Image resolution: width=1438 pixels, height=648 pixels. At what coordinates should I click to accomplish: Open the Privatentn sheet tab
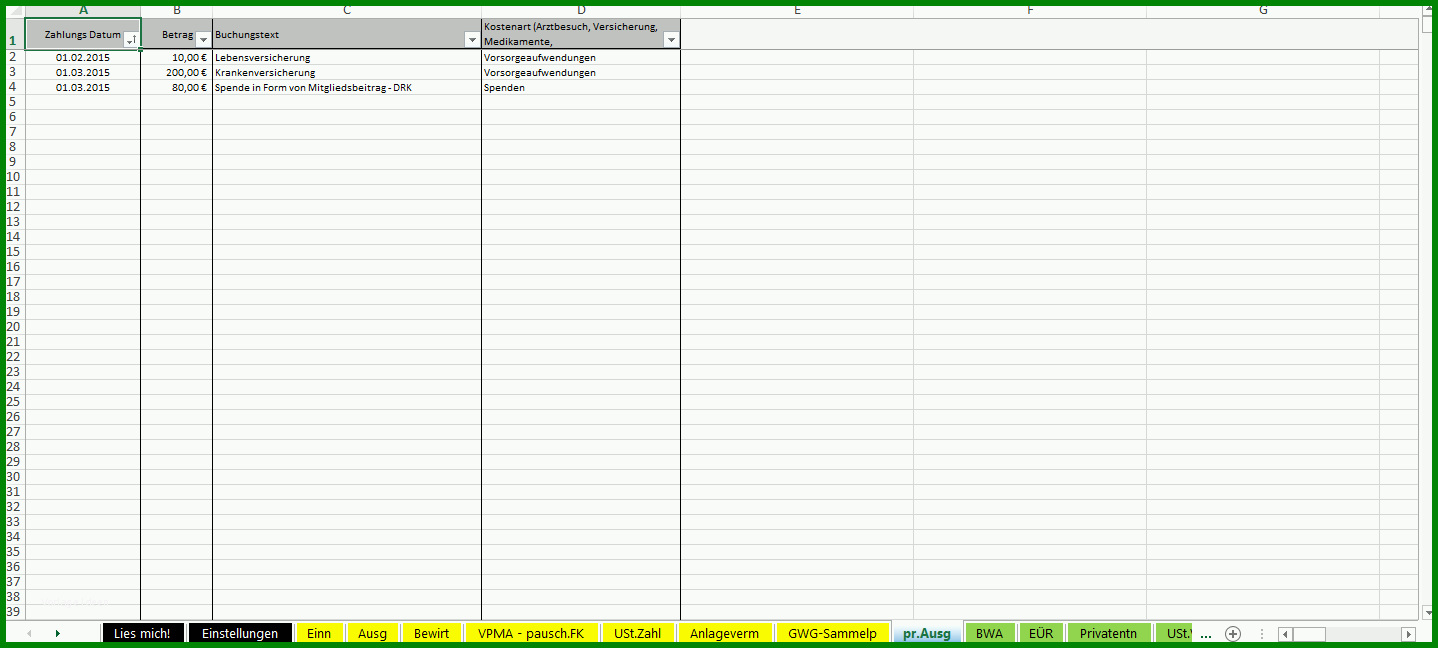1108,633
